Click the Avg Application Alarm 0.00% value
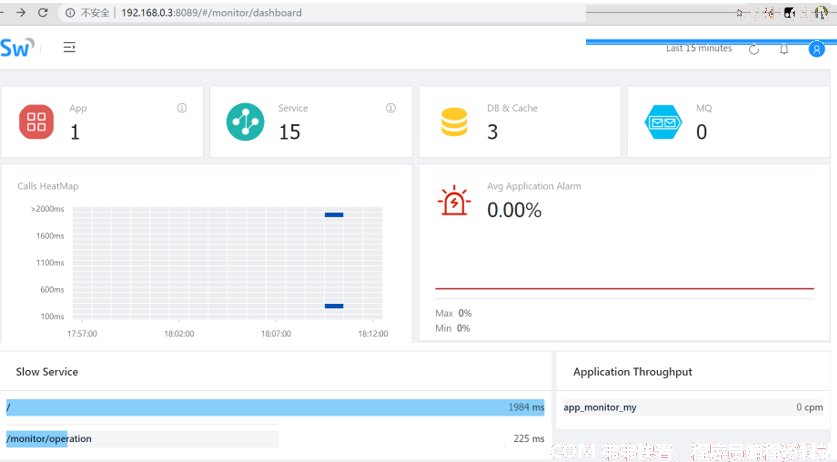837x462 pixels. click(514, 210)
